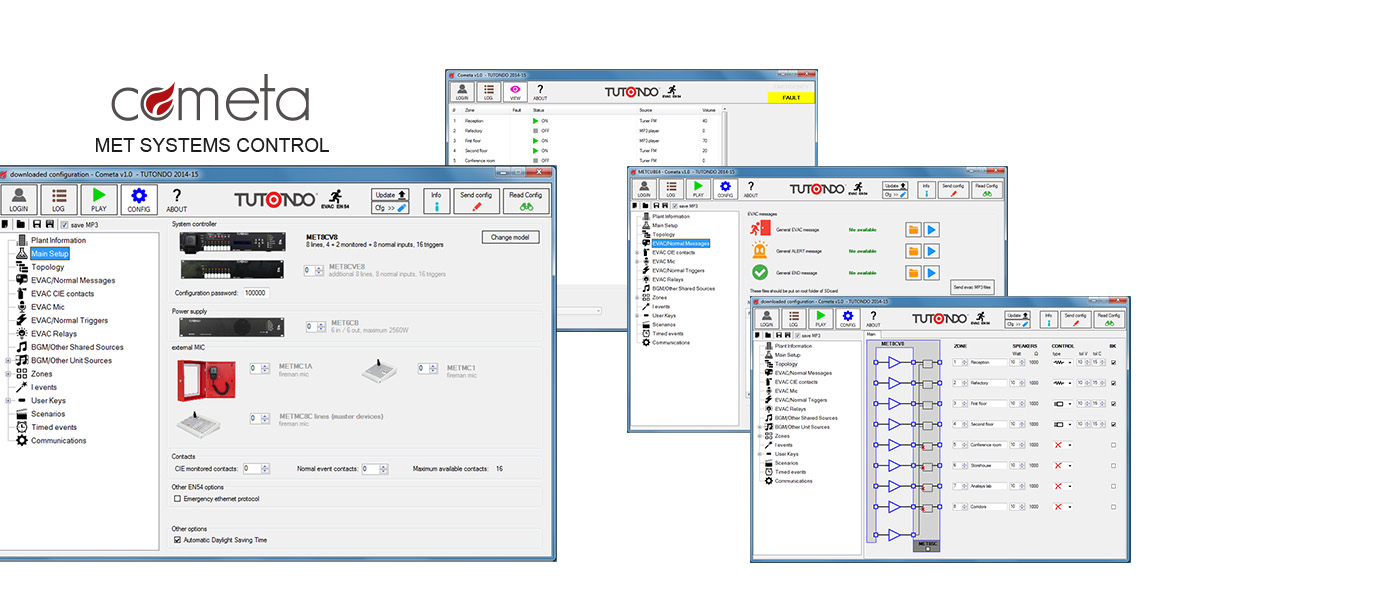
Task: Select the Reception row in zone status list
Action: pyautogui.click(x=588, y=120)
